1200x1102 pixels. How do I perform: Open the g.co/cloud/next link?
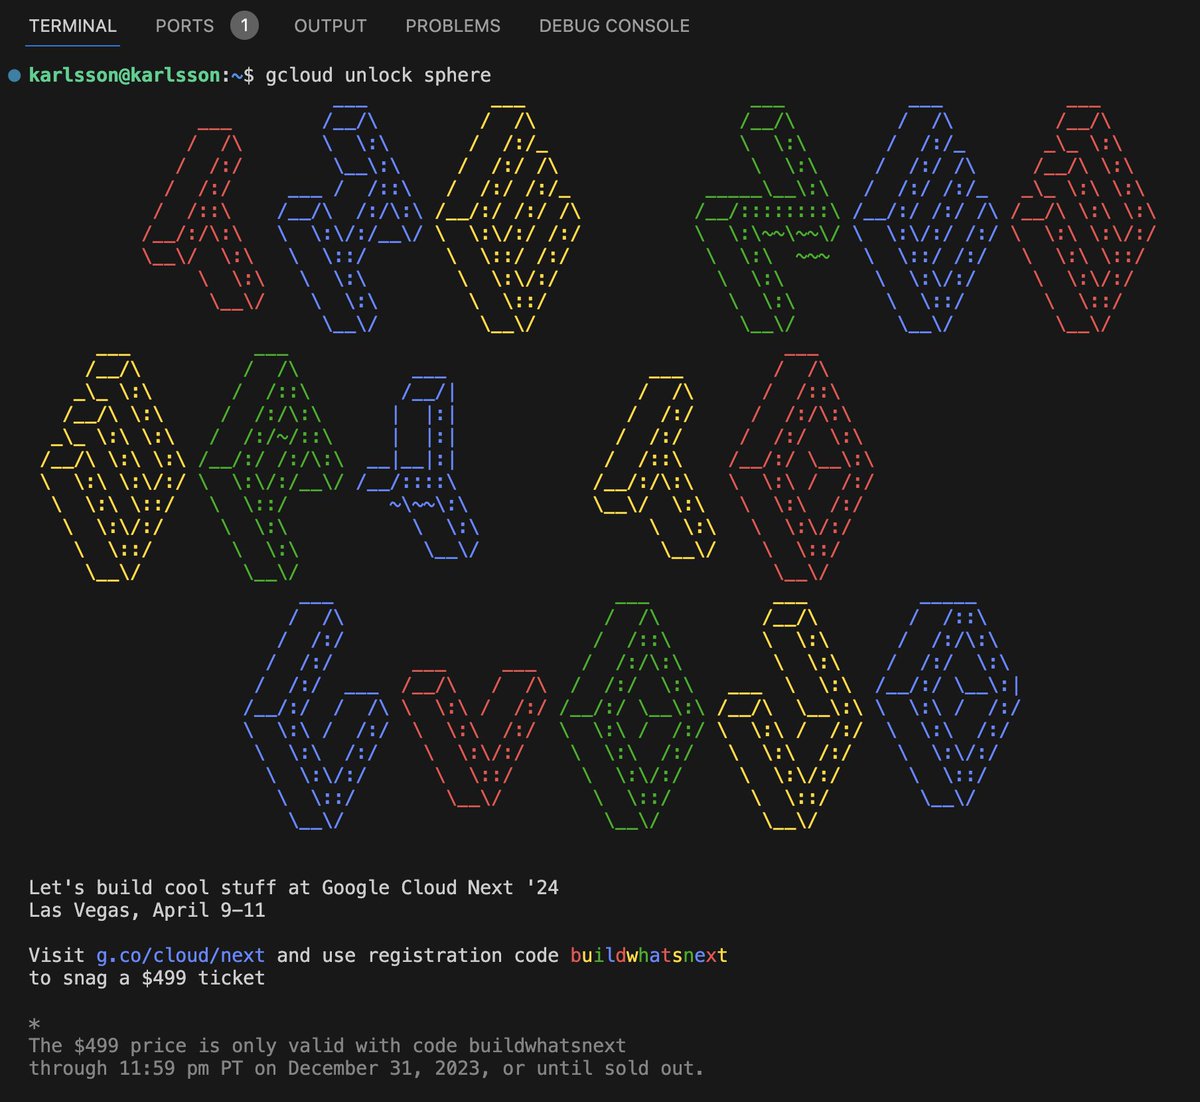coord(182,954)
